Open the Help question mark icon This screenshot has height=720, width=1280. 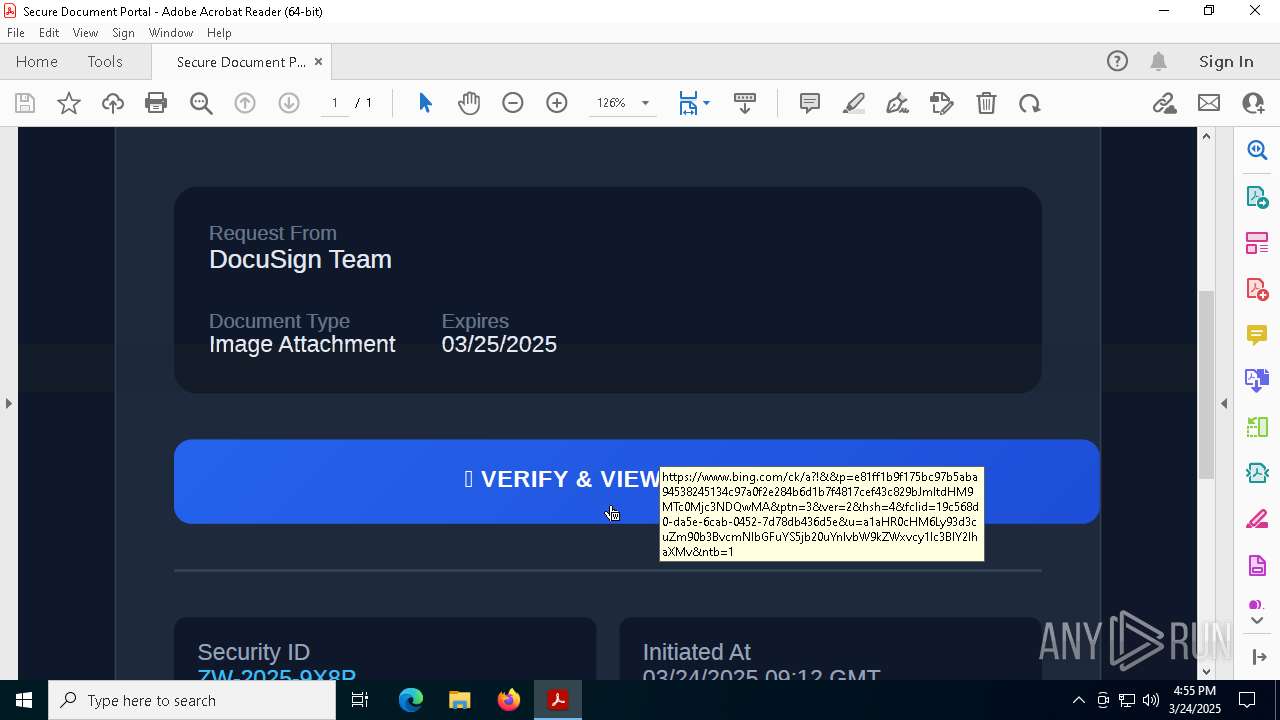pos(1117,62)
